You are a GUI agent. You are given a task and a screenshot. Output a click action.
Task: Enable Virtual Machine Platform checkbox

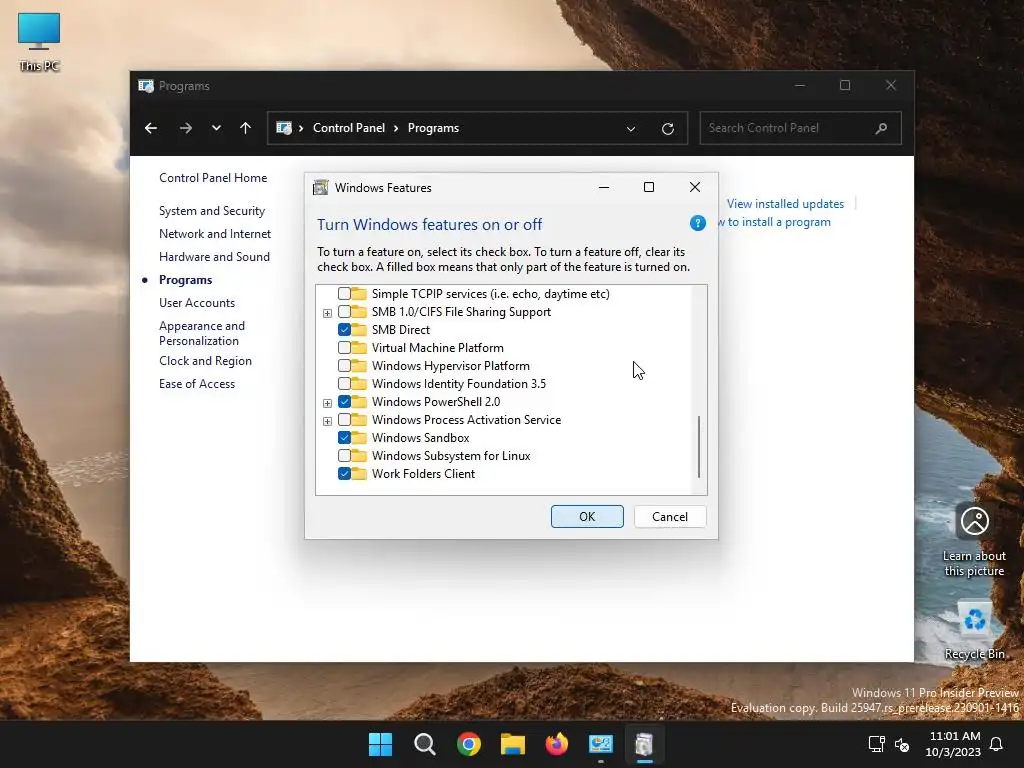pyautogui.click(x=344, y=347)
